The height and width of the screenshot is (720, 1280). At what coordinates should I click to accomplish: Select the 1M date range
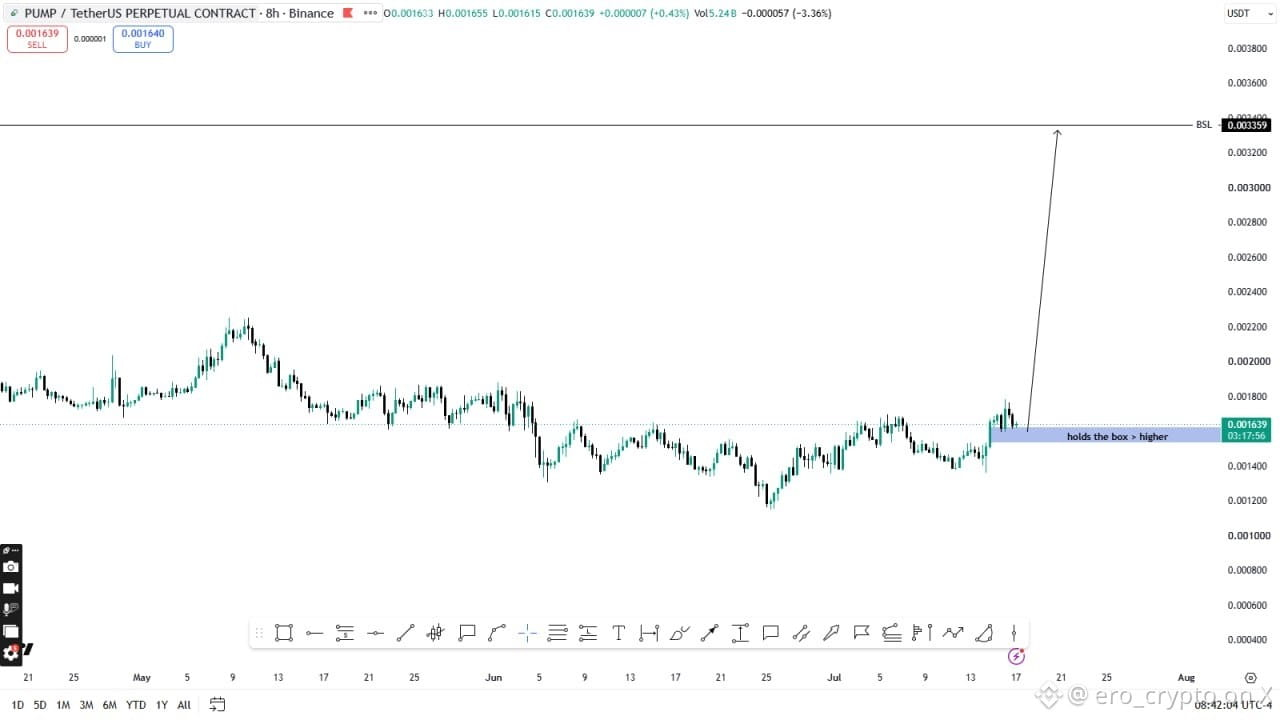(x=63, y=705)
